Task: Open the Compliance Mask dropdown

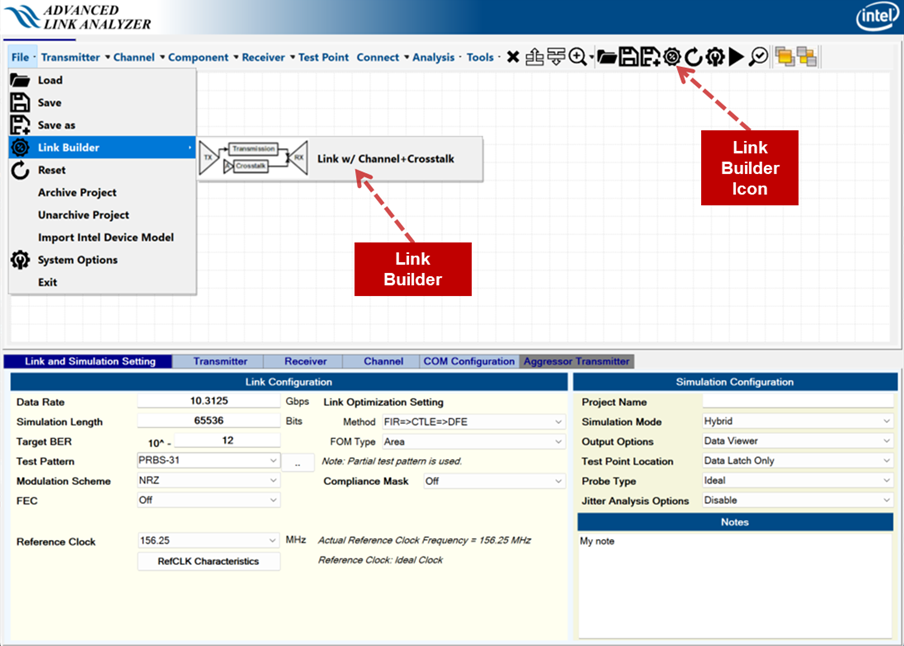Action: [495, 481]
